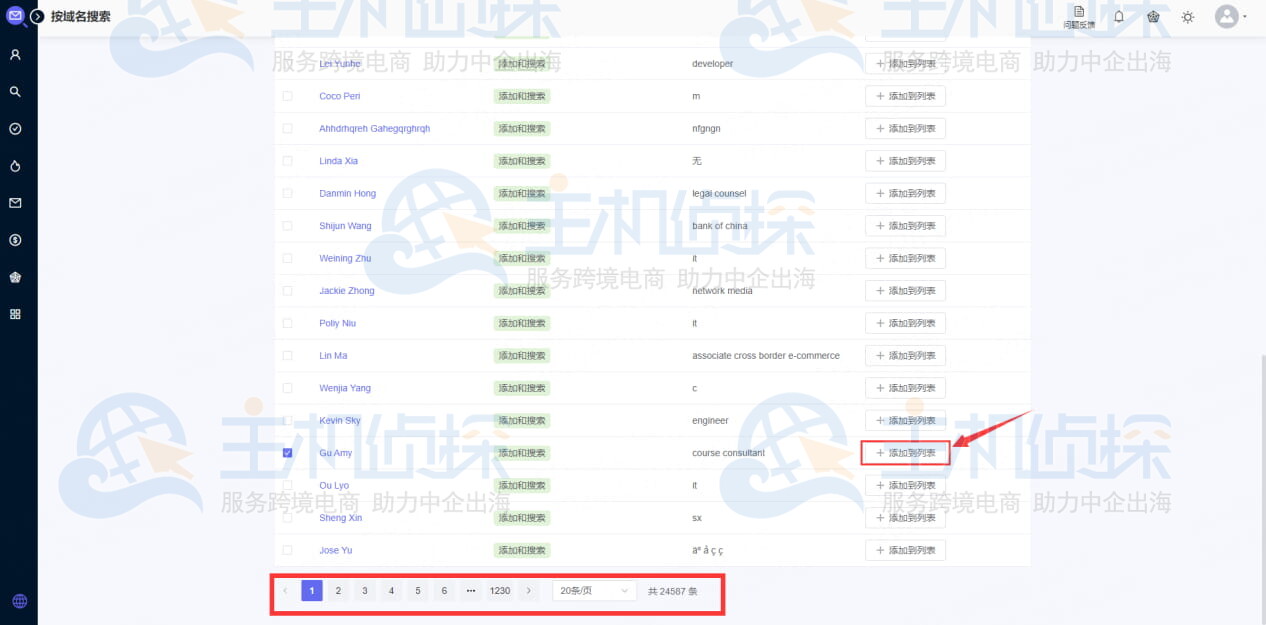The image size is (1266, 625).
Task: Open 按域名搜索 at the top bar
Action: coord(80,16)
